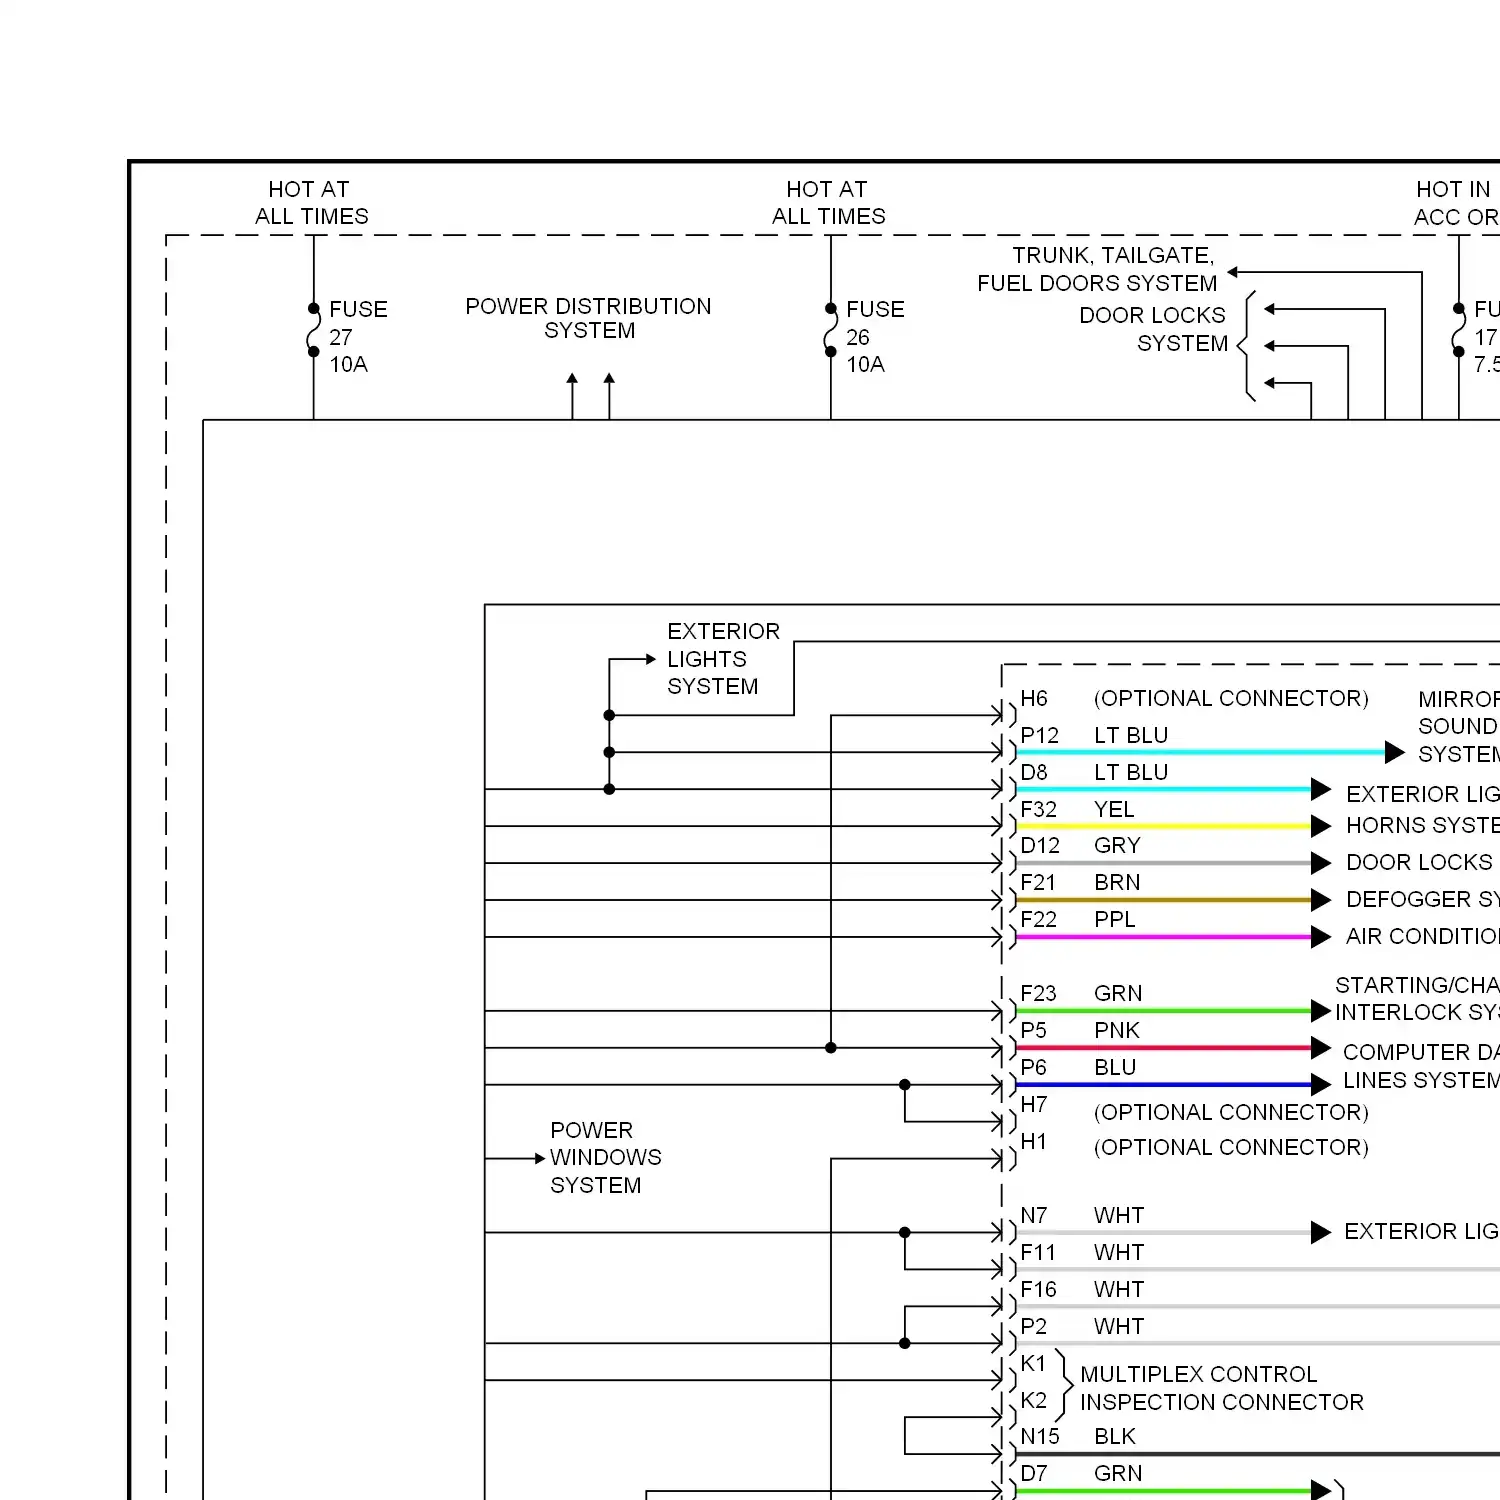Image resolution: width=1500 pixels, height=1500 pixels.
Task: Select connector pin label K1
Action: pos(1033,1363)
